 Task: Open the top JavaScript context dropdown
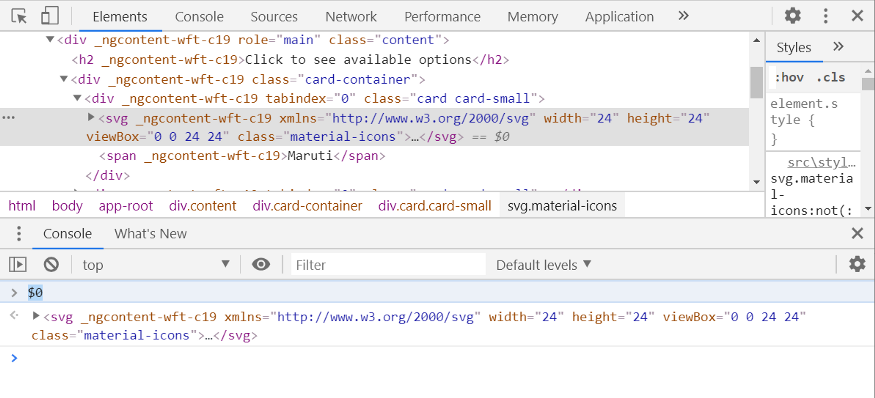pyautogui.click(x=156, y=265)
